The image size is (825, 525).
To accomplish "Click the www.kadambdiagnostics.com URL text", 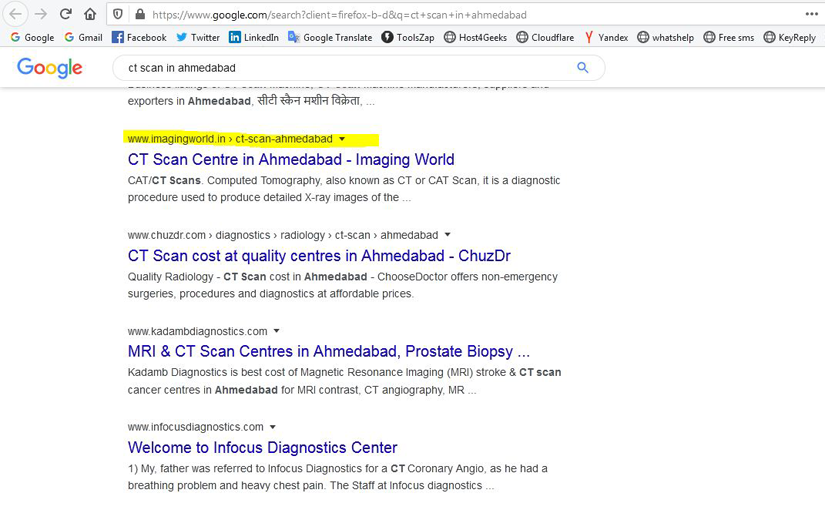I will click(x=197, y=331).
